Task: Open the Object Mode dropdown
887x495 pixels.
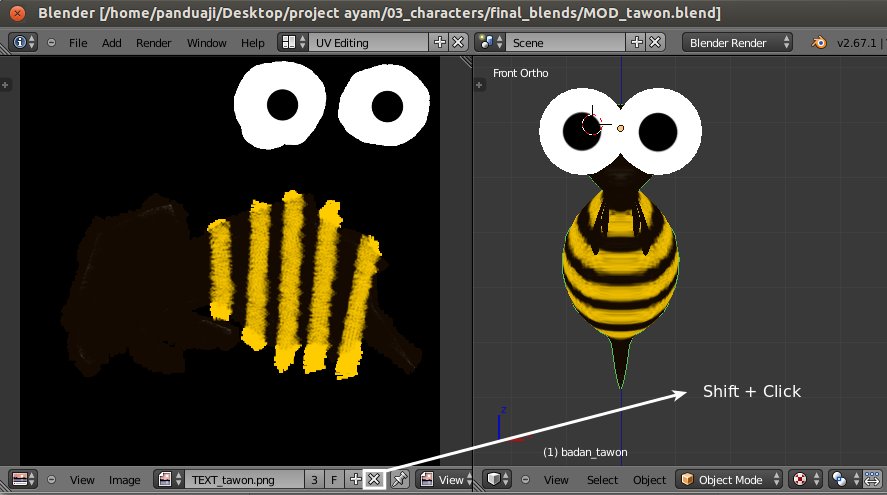Action: point(730,480)
